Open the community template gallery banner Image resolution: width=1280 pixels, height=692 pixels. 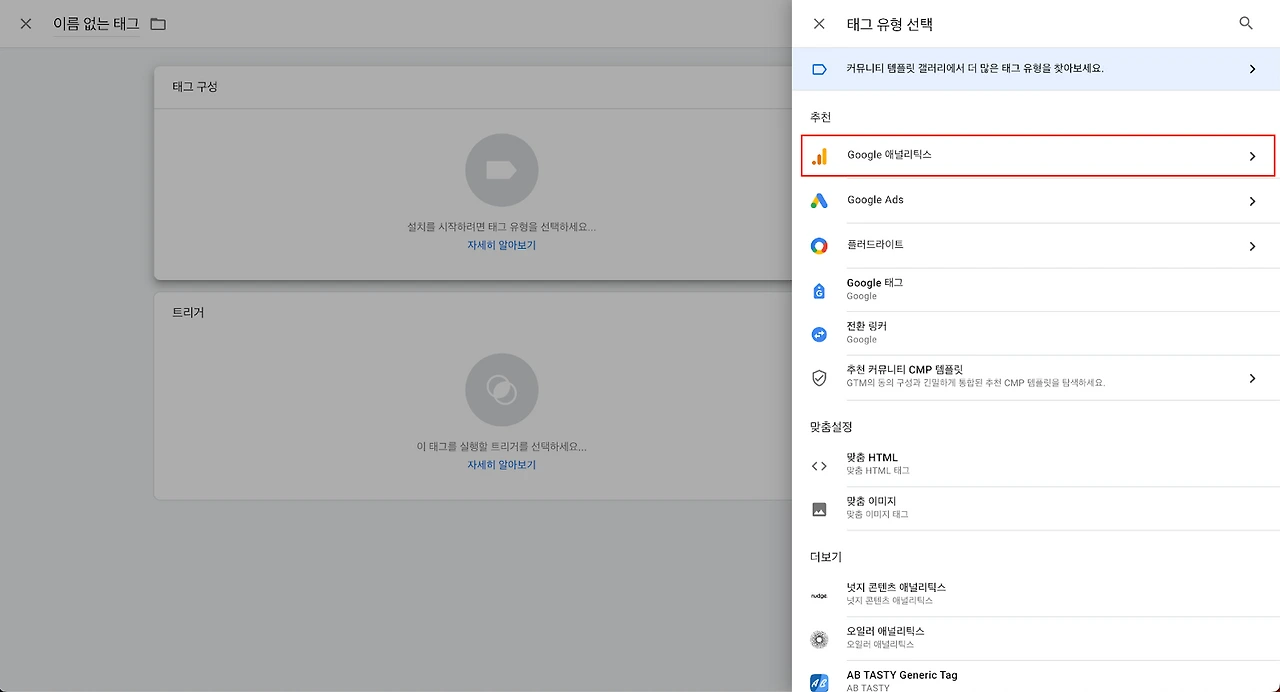pyautogui.click(x=1036, y=69)
